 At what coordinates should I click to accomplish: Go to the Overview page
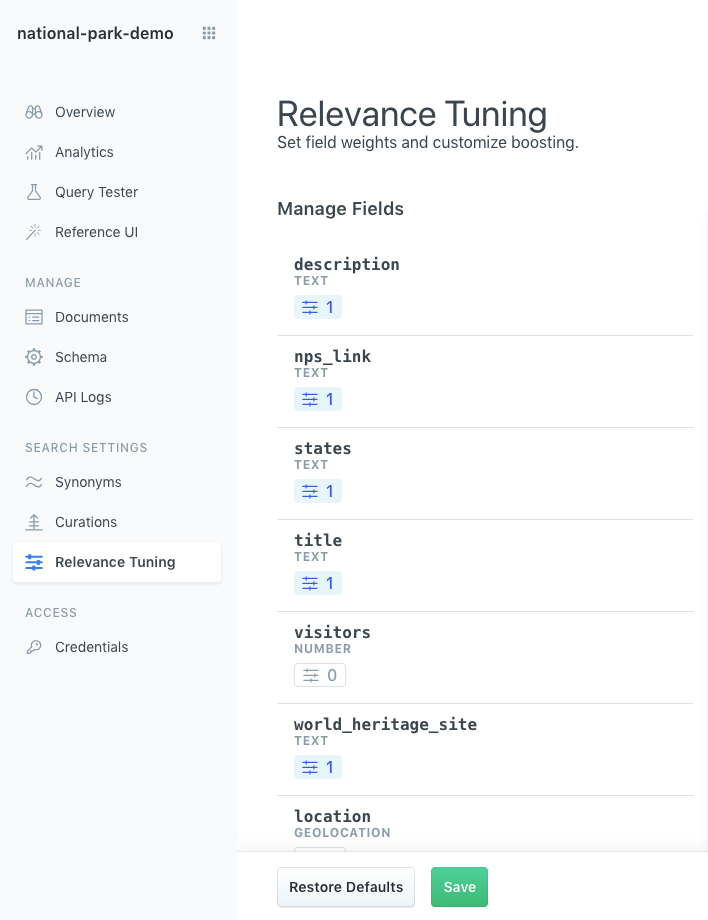pos(85,112)
